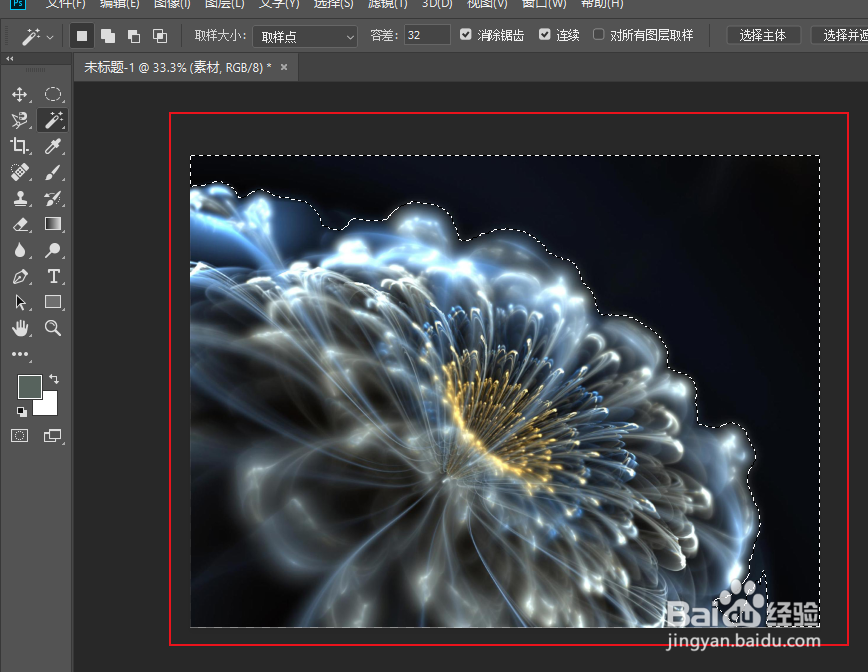Select the History Brush tool
Screen dimensions: 868x672
point(53,198)
